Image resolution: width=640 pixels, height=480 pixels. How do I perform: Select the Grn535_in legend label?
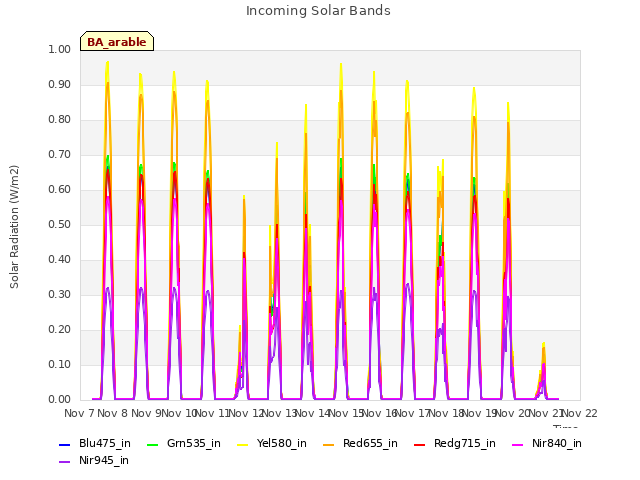click(x=194, y=443)
